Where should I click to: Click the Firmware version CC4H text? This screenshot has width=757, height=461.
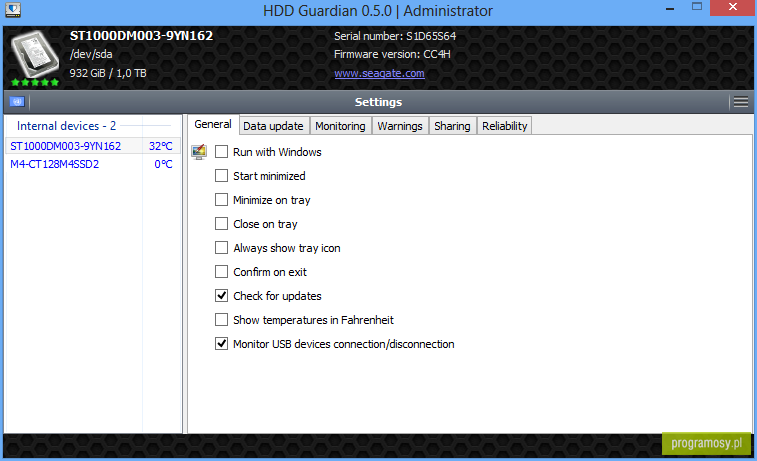tap(393, 55)
